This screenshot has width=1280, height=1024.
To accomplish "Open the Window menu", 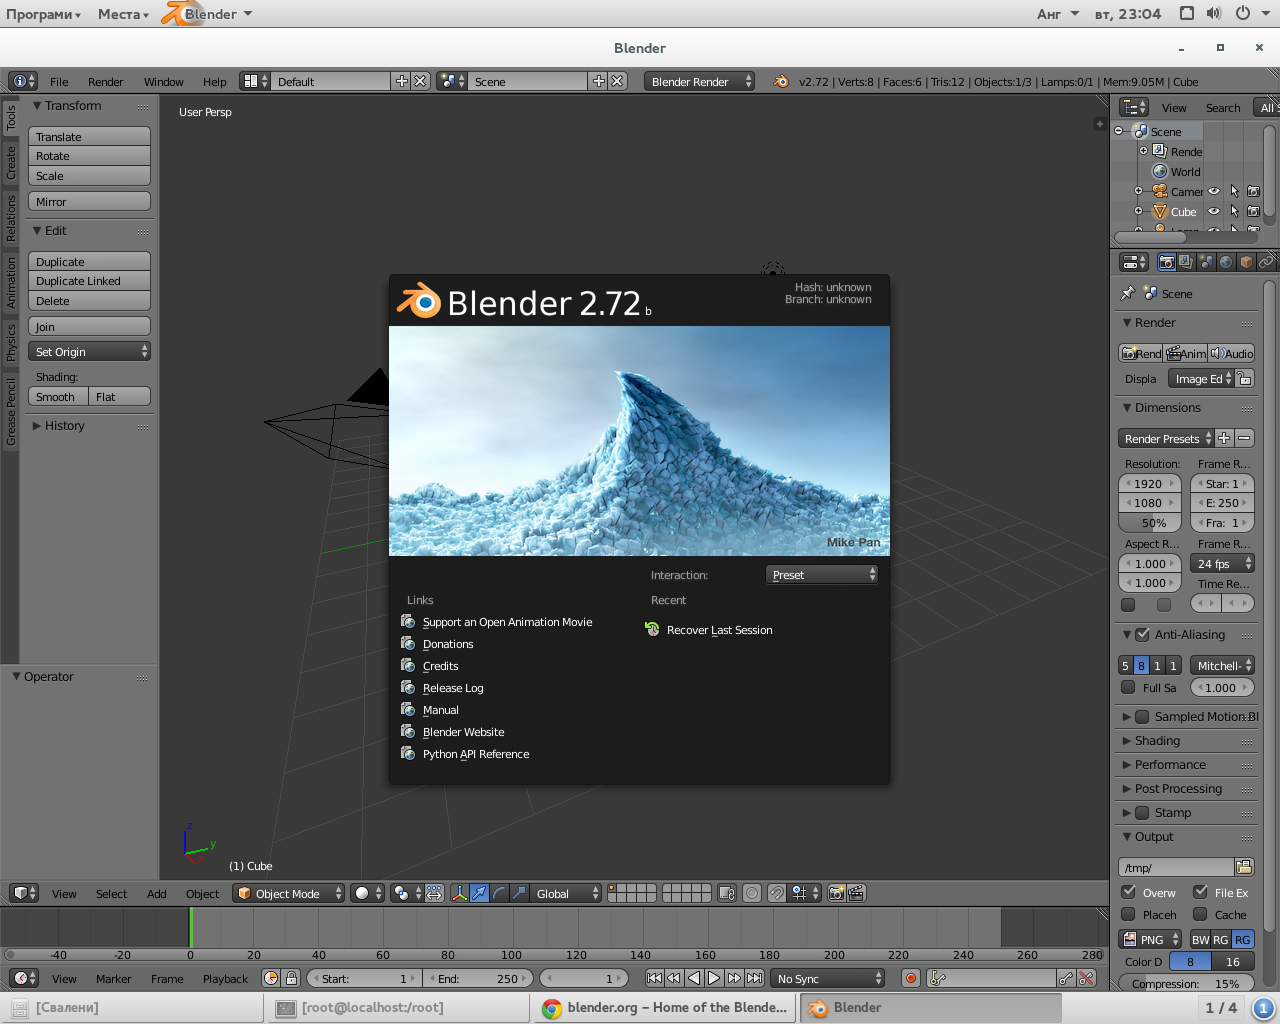I will point(163,82).
